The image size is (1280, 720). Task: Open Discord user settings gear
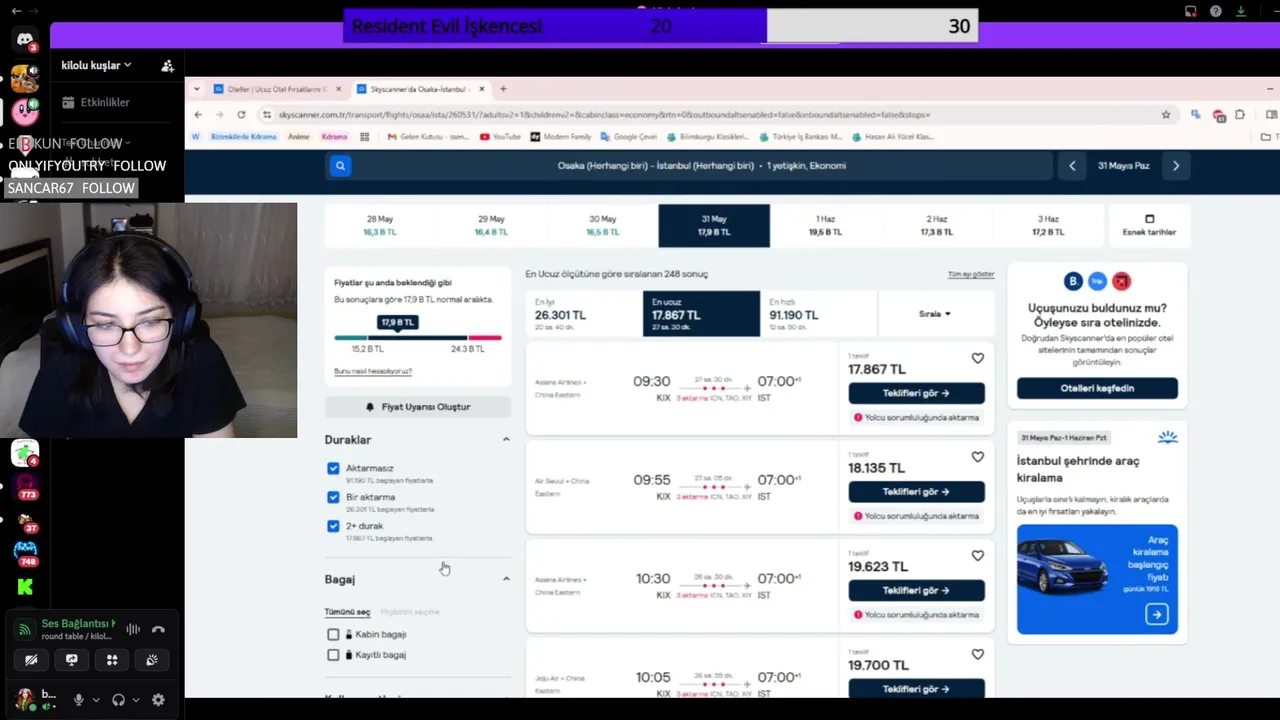[158, 700]
